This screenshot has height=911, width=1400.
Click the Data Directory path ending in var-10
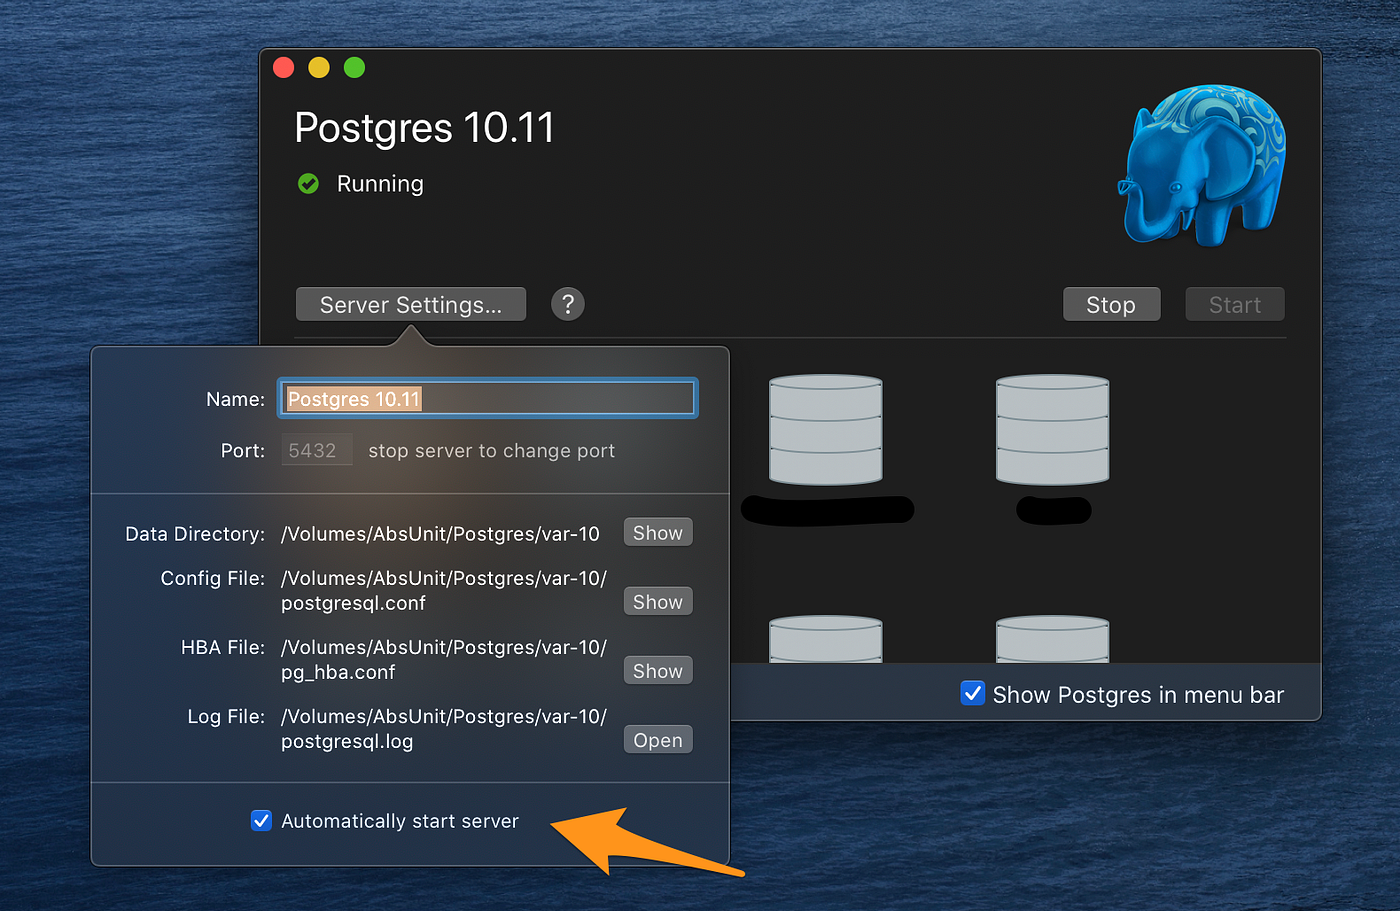(x=441, y=534)
